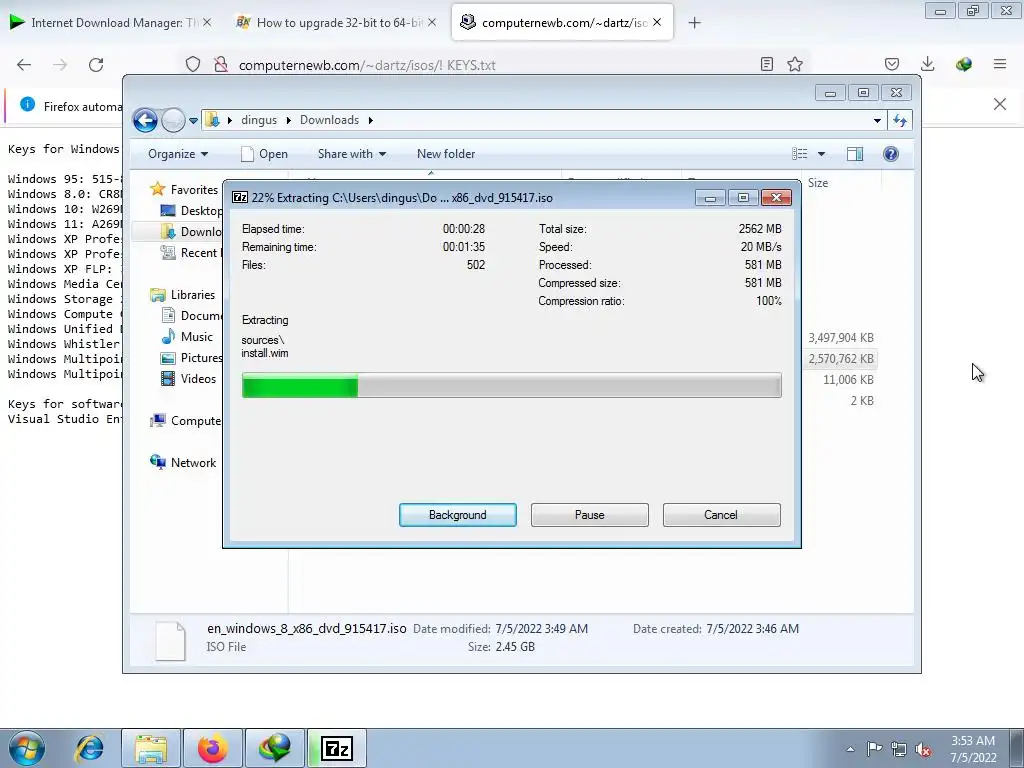Open Explorer recent locations dropdown arrow

click(x=193, y=121)
